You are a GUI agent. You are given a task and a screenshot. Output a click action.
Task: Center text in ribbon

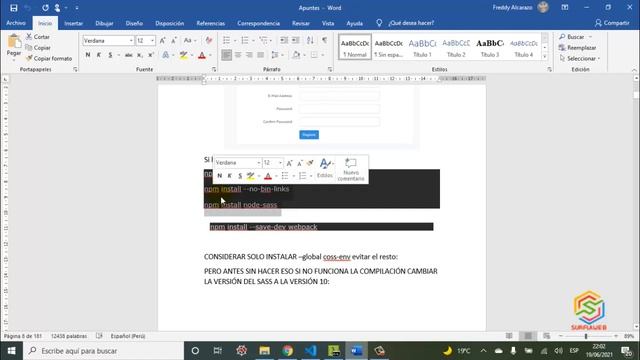(x=238, y=55)
